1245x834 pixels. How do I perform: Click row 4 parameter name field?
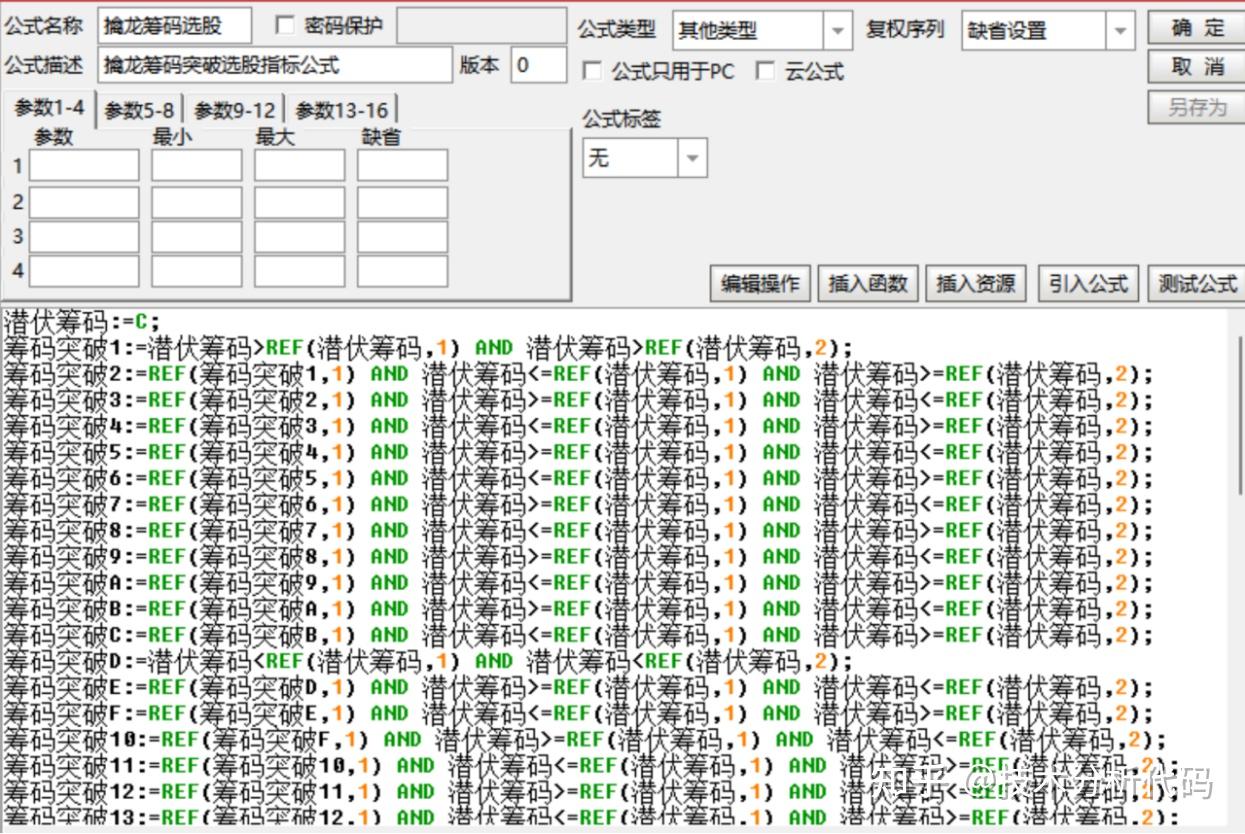[84, 271]
